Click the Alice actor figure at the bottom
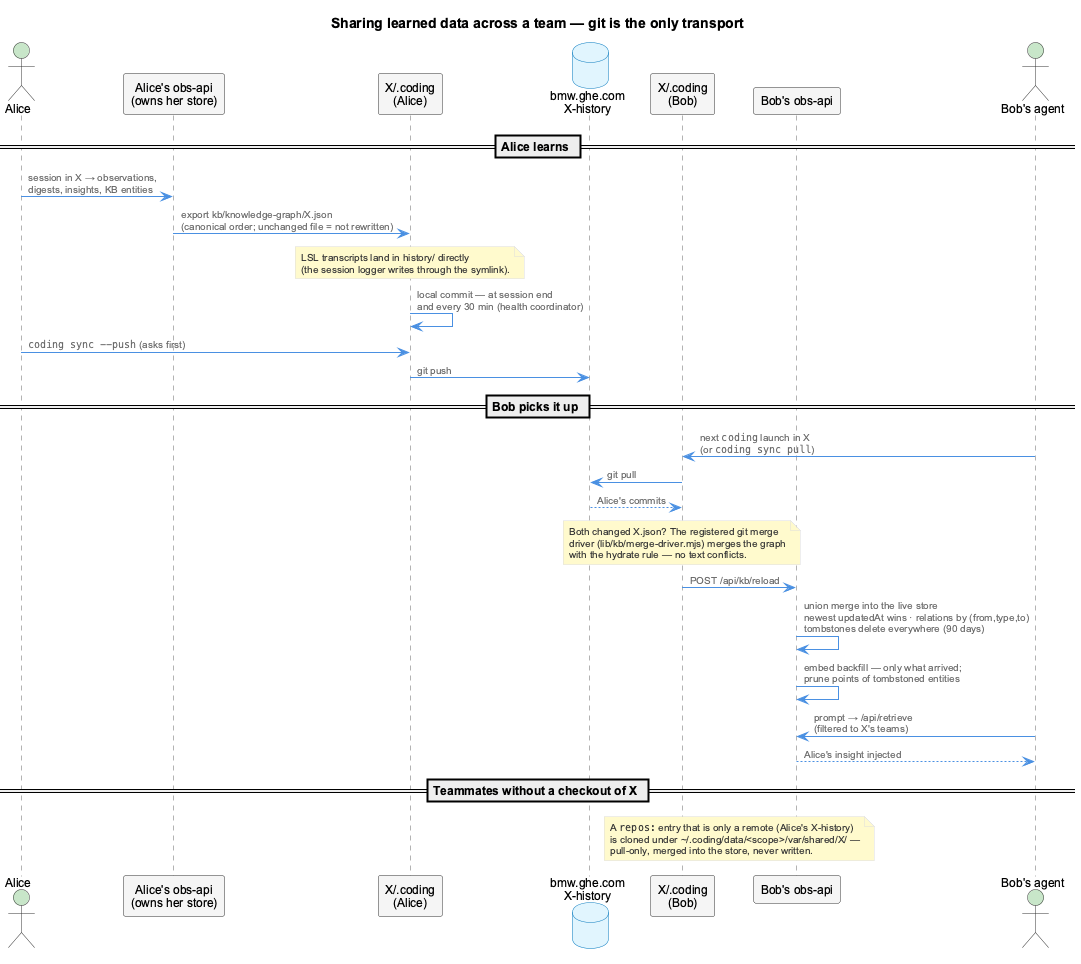Screen dimensions: 1081x964 click(21, 918)
